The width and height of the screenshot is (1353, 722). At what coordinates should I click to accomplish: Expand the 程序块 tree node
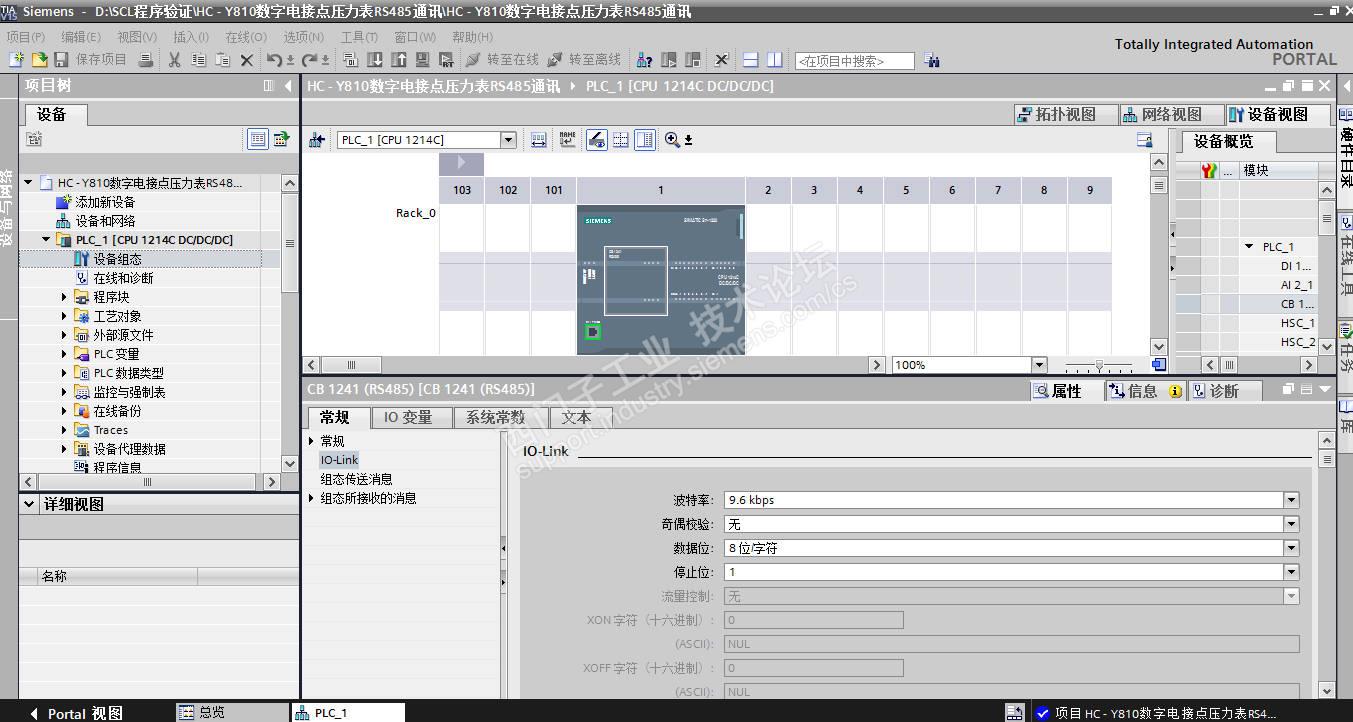(x=64, y=297)
